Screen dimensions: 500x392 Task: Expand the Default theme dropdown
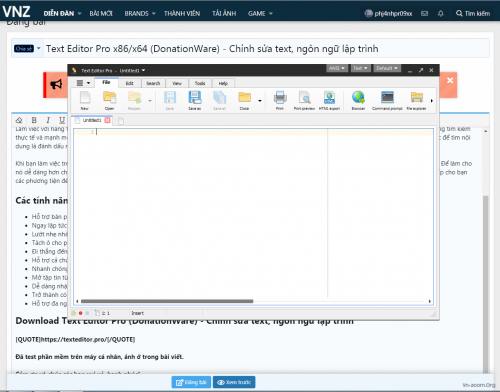387,68
